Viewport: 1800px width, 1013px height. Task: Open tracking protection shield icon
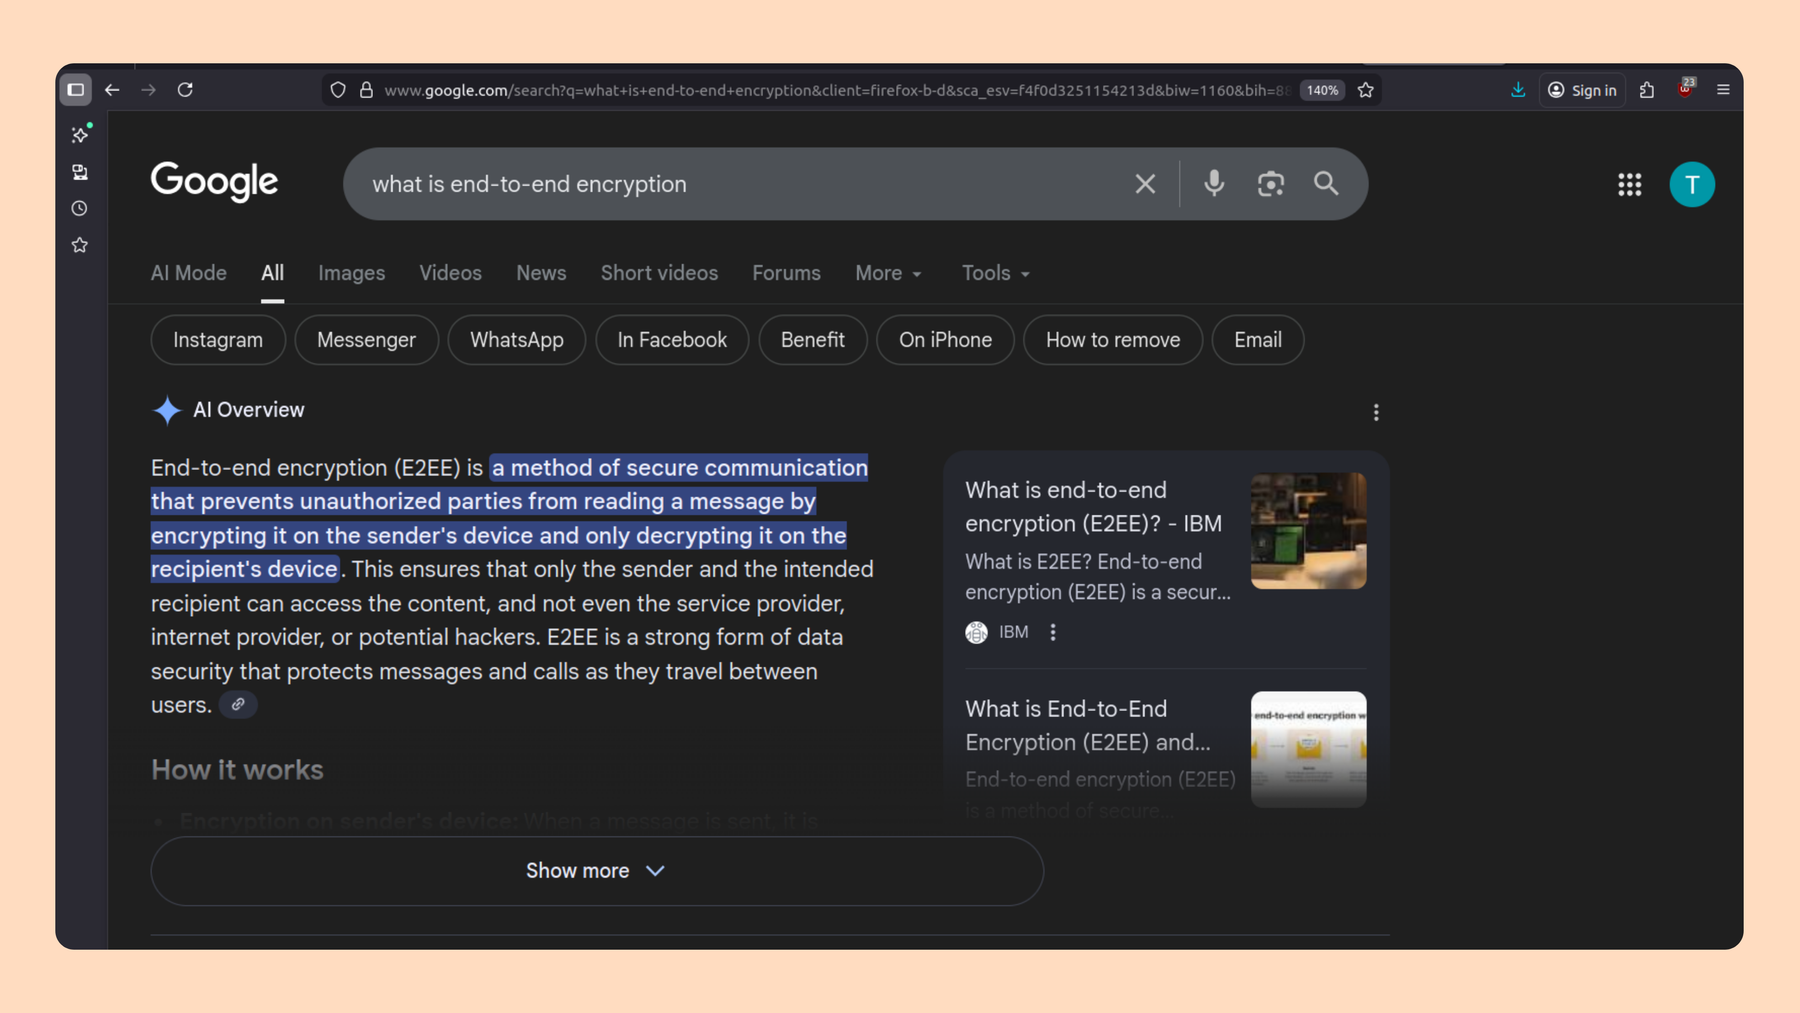(x=338, y=90)
